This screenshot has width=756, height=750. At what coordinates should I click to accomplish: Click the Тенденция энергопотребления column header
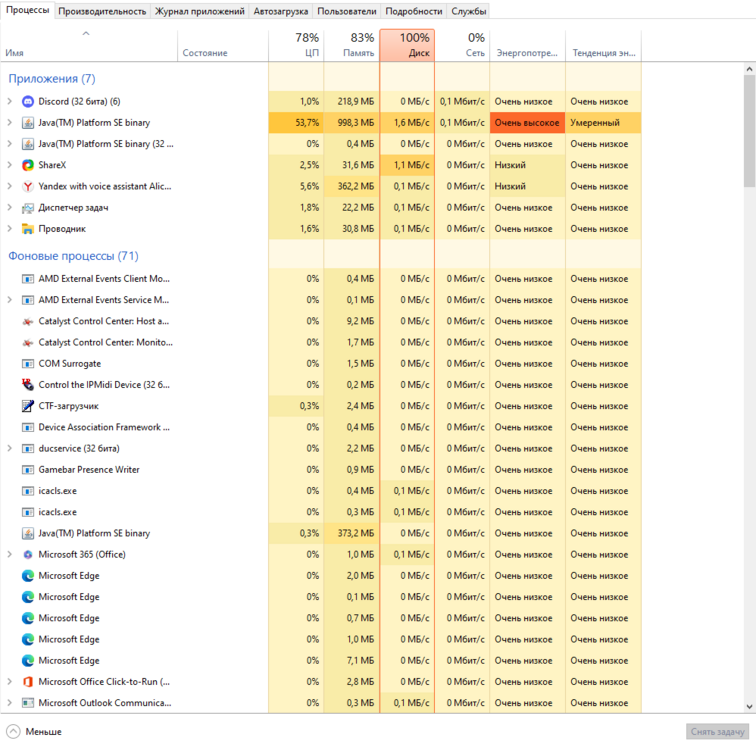point(604,45)
